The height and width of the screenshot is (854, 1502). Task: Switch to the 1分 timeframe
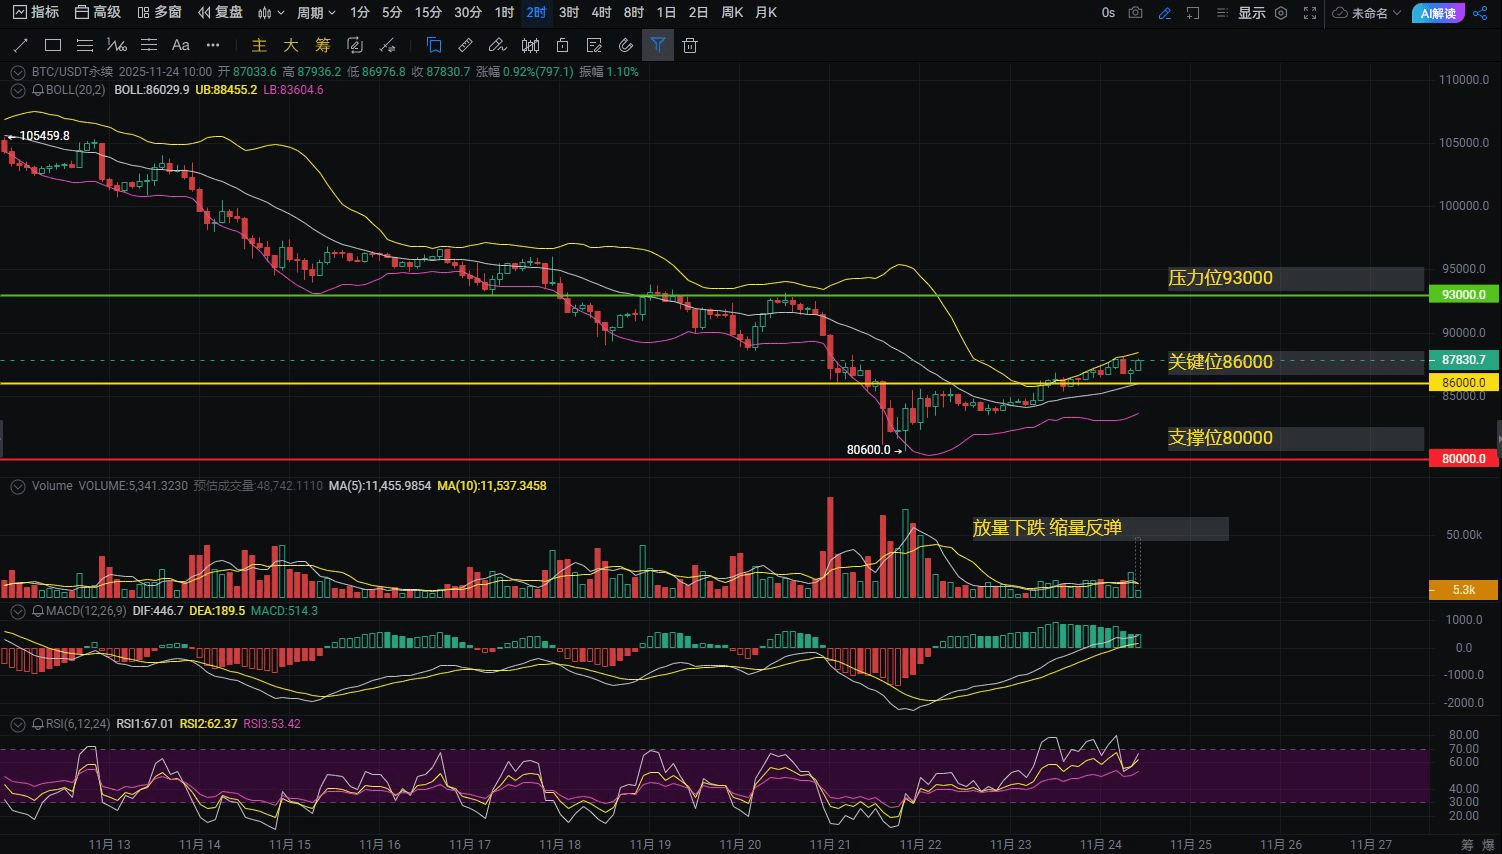coord(360,13)
